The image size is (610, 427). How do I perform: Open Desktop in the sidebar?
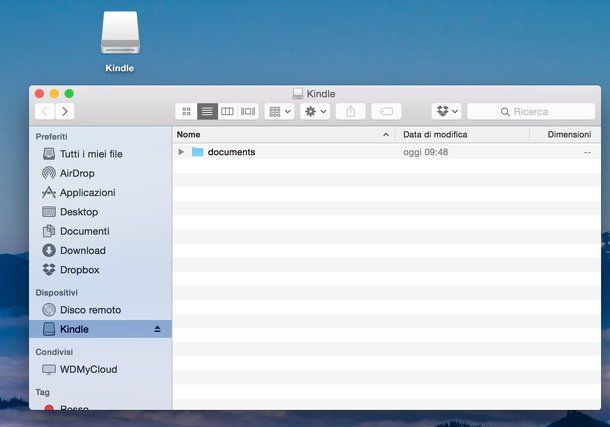click(100, 212)
